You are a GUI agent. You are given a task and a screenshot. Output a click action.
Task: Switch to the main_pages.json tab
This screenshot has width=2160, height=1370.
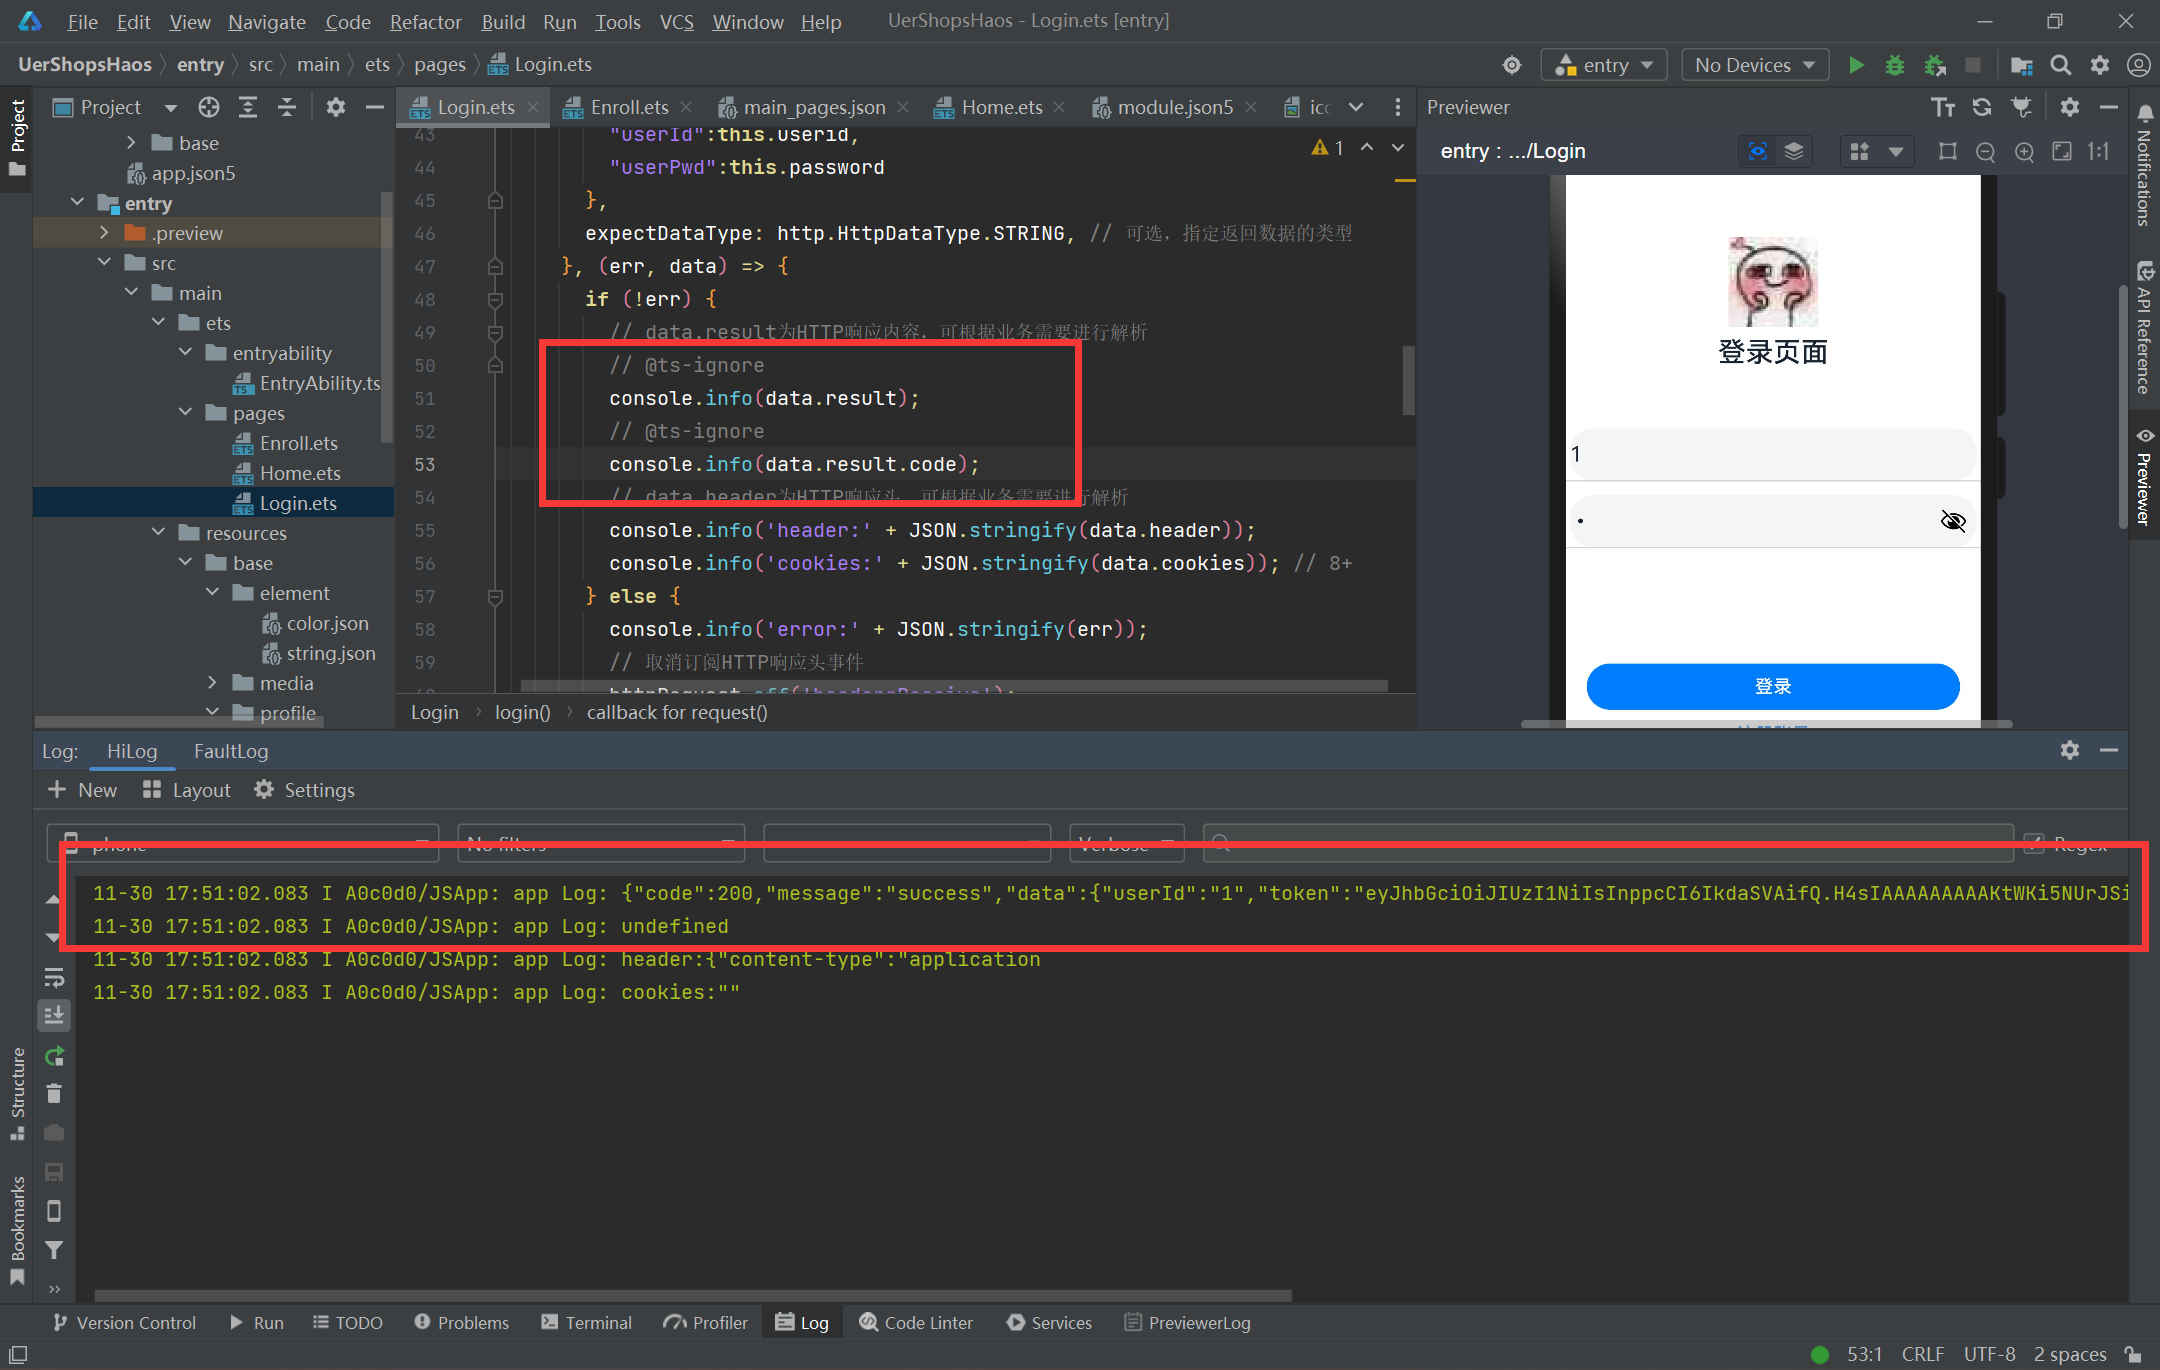pos(813,107)
